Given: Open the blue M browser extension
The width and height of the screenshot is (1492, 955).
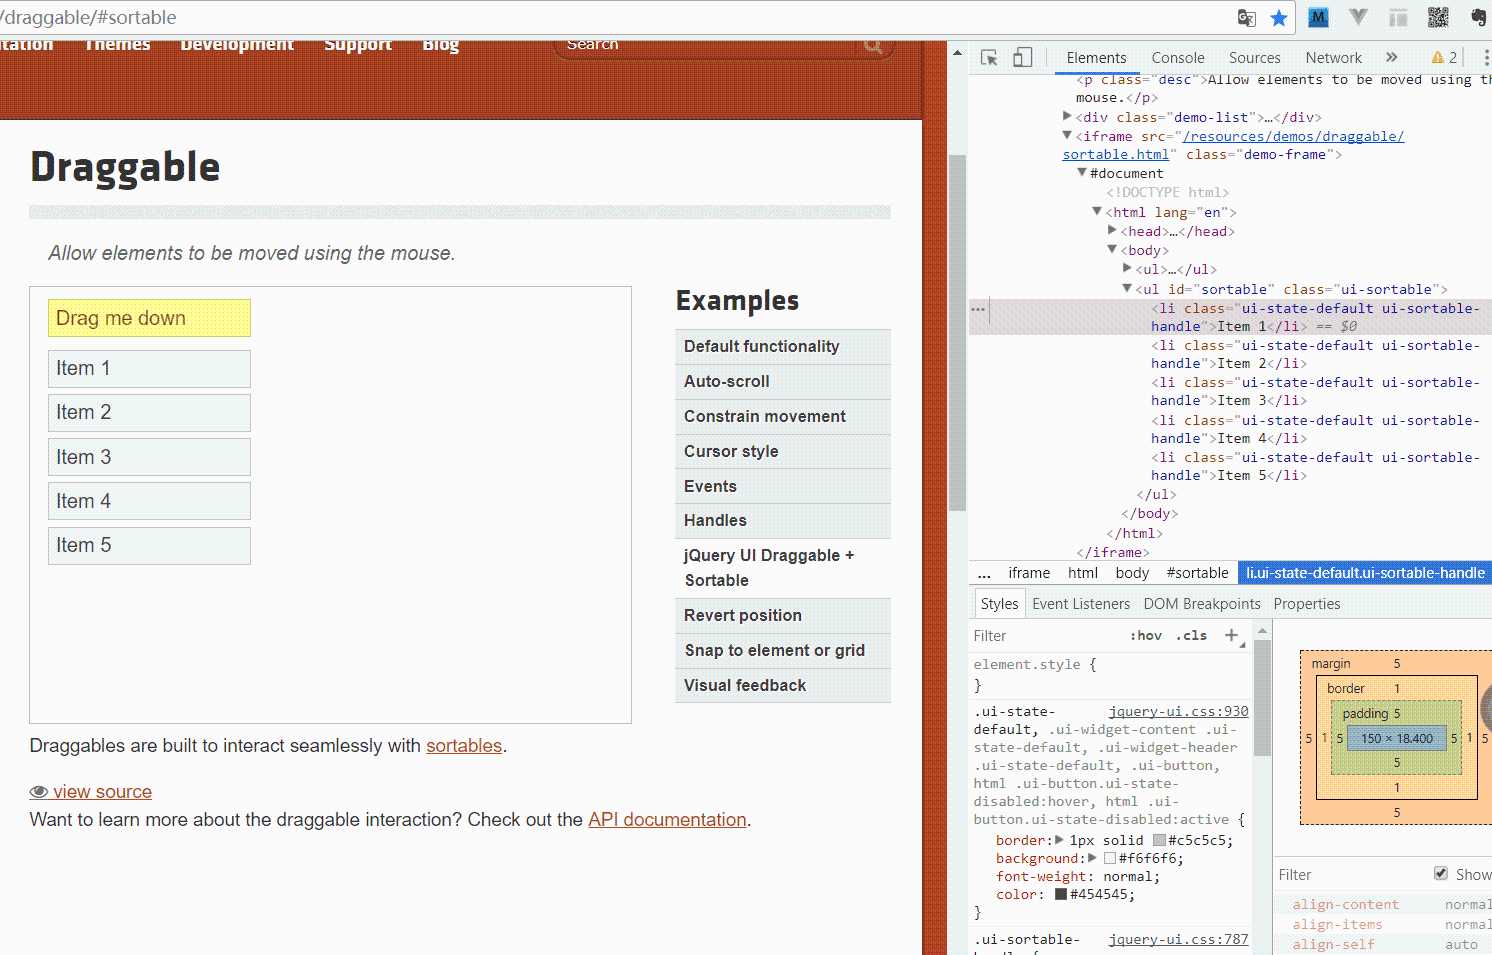Looking at the screenshot, I should 1318,17.
